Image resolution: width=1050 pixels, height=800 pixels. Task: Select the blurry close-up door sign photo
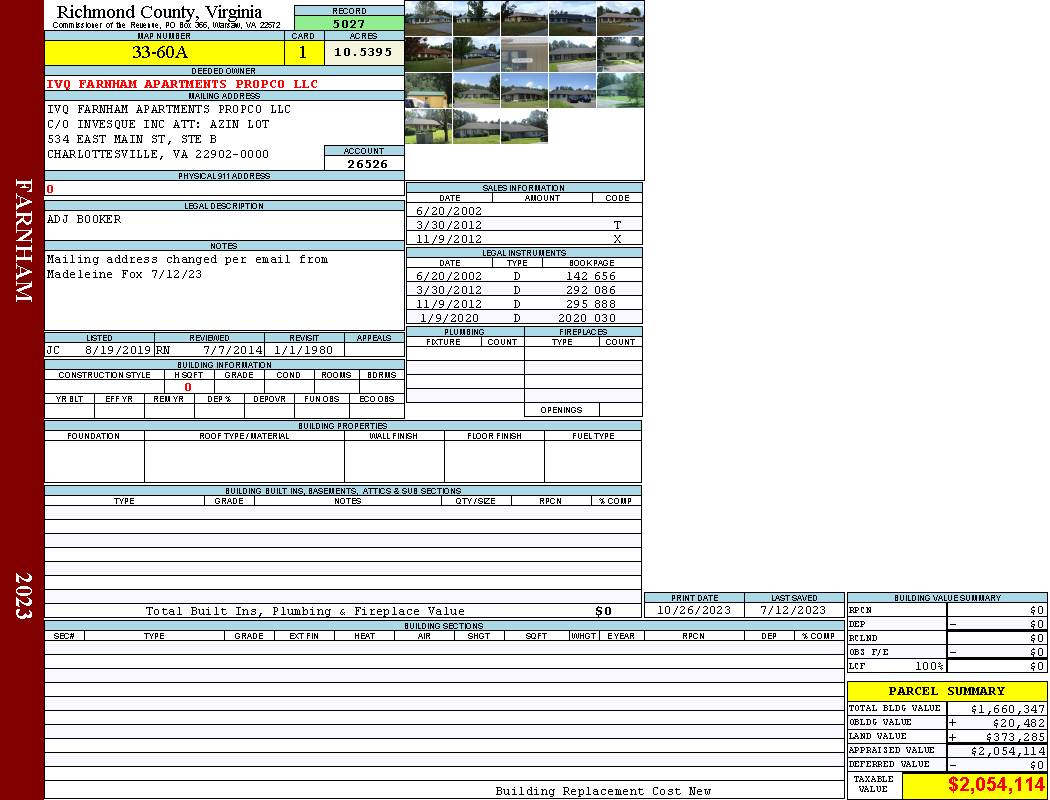pos(524,54)
